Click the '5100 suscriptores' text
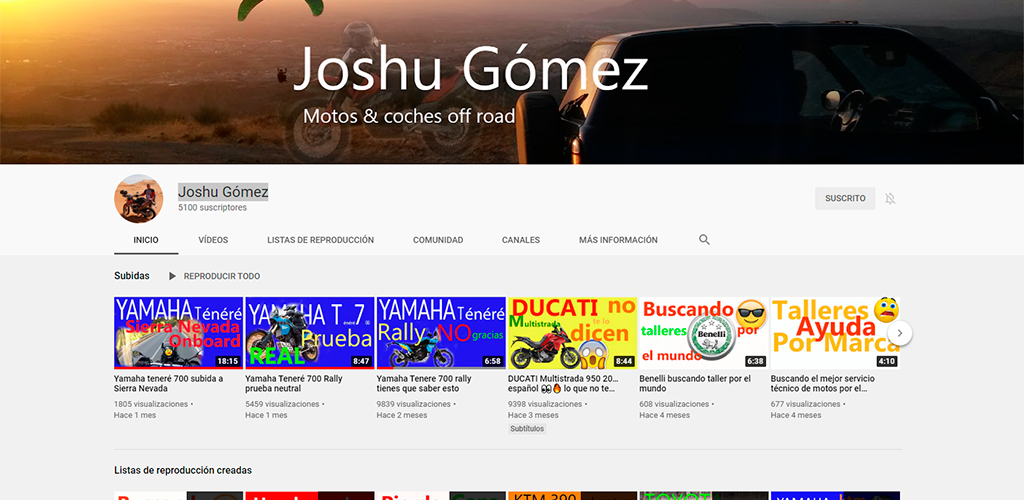The width and height of the screenshot is (1024, 500). click(212, 208)
